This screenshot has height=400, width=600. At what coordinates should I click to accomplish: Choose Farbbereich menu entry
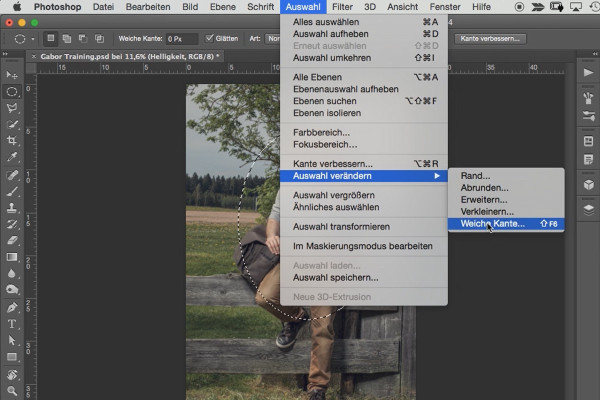pyautogui.click(x=364, y=132)
